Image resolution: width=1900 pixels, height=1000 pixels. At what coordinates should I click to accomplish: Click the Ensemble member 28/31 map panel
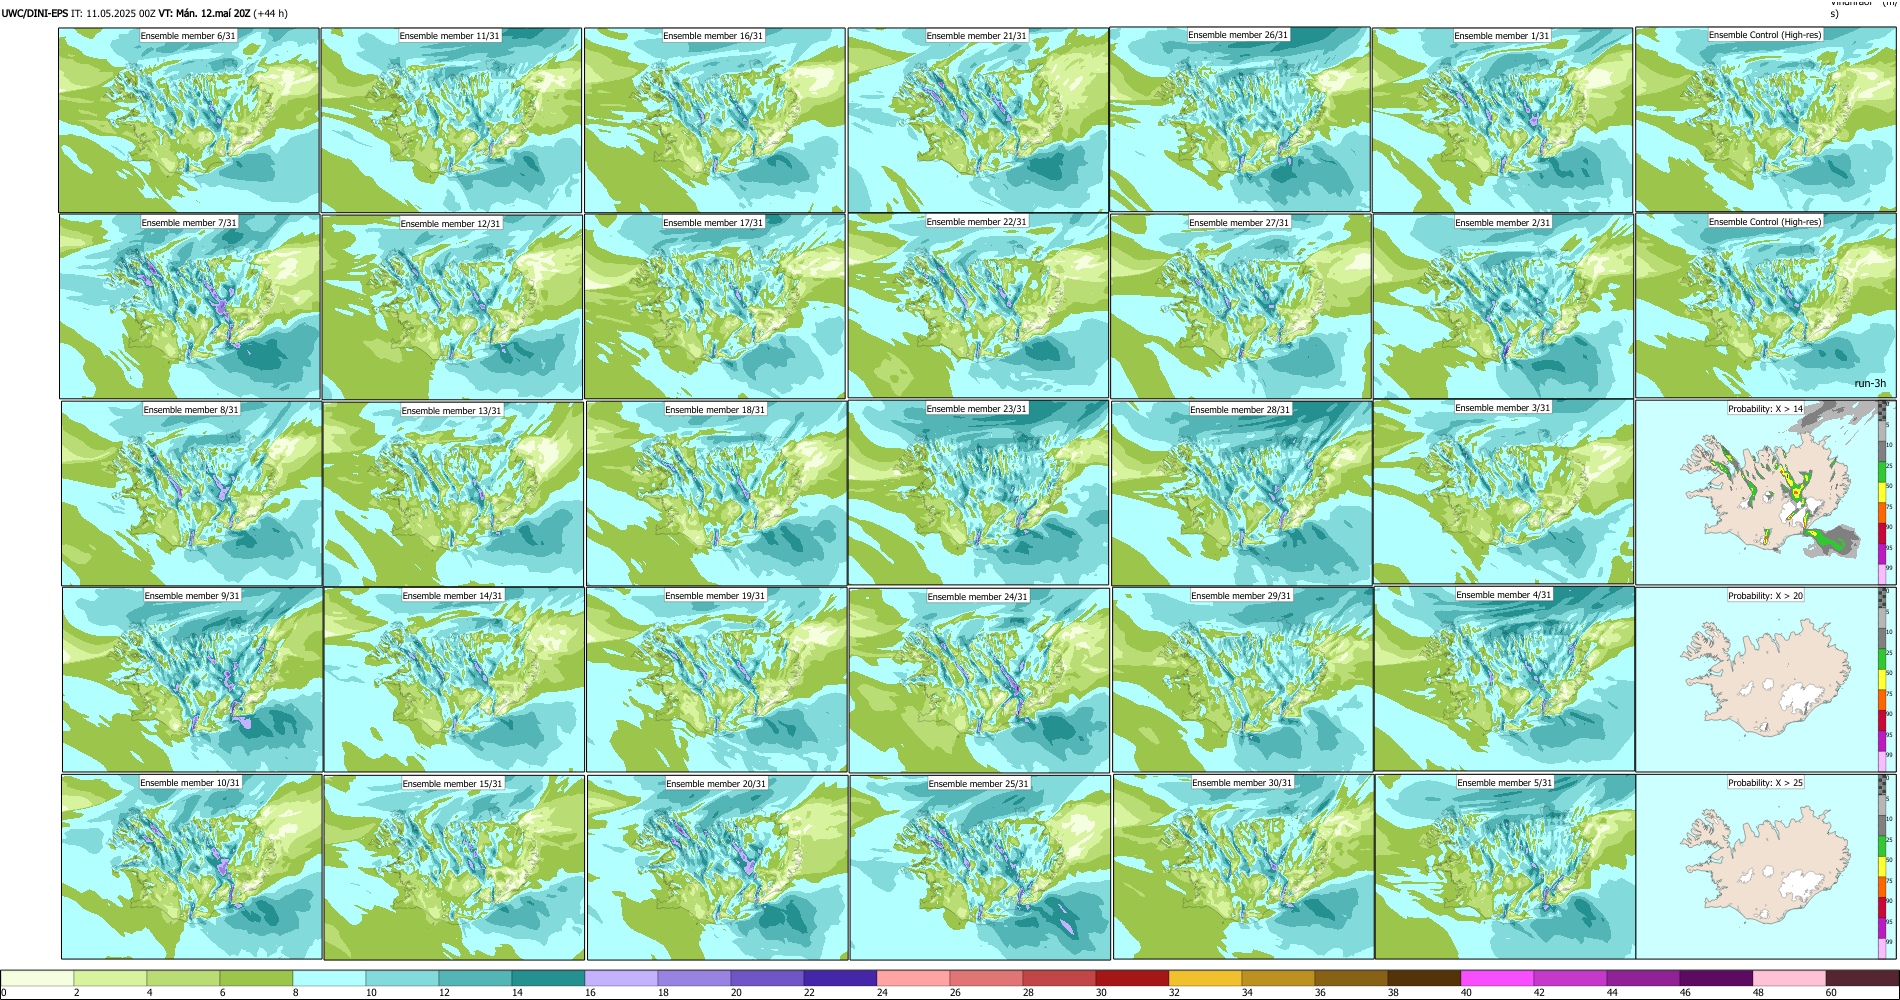point(1242,493)
